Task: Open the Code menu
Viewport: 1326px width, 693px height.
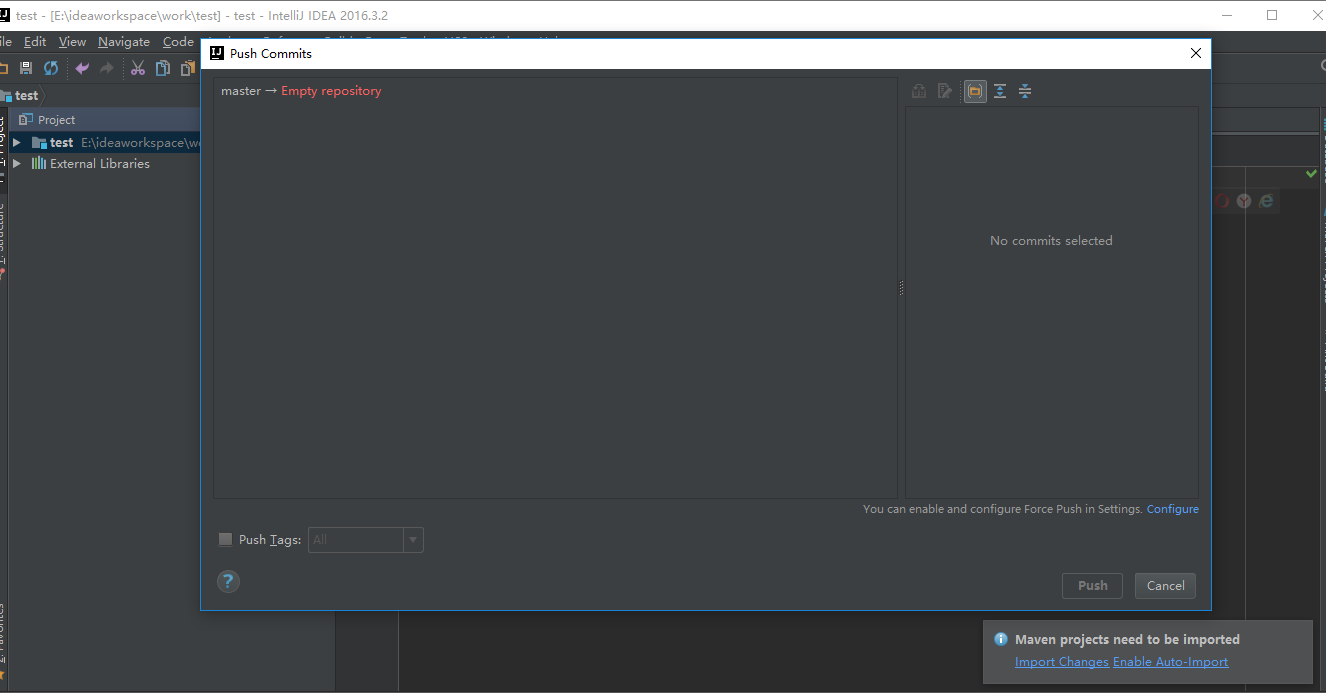Action: coord(178,42)
